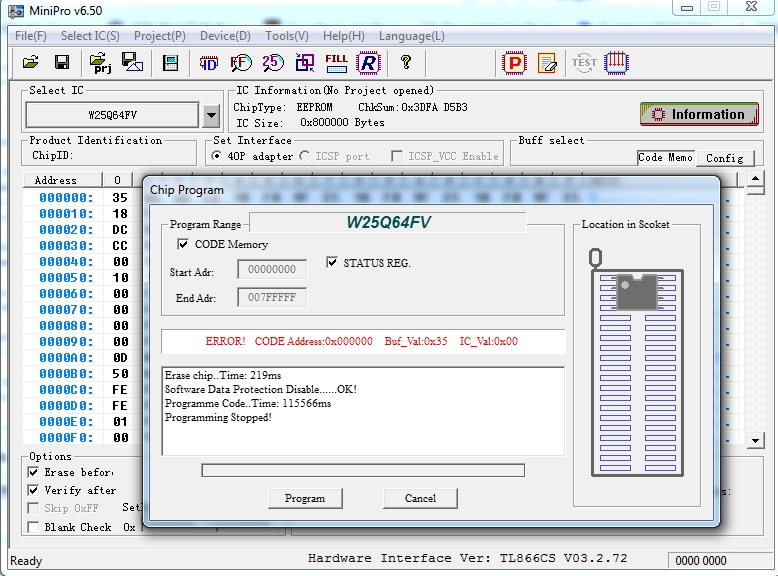The image size is (778, 576).
Task: Click hex value 50 at address 0000B0
Action: coord(120,374)
